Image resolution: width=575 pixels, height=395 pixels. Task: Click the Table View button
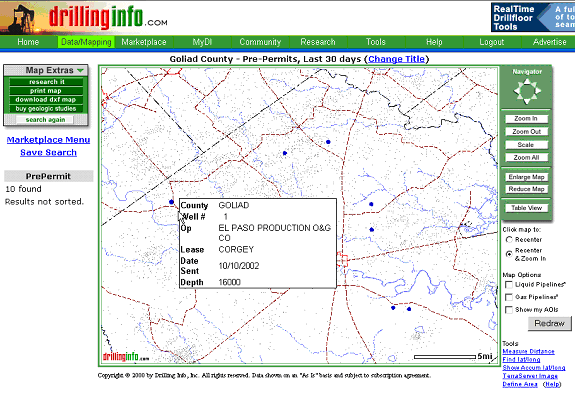[x=526, y=208]
